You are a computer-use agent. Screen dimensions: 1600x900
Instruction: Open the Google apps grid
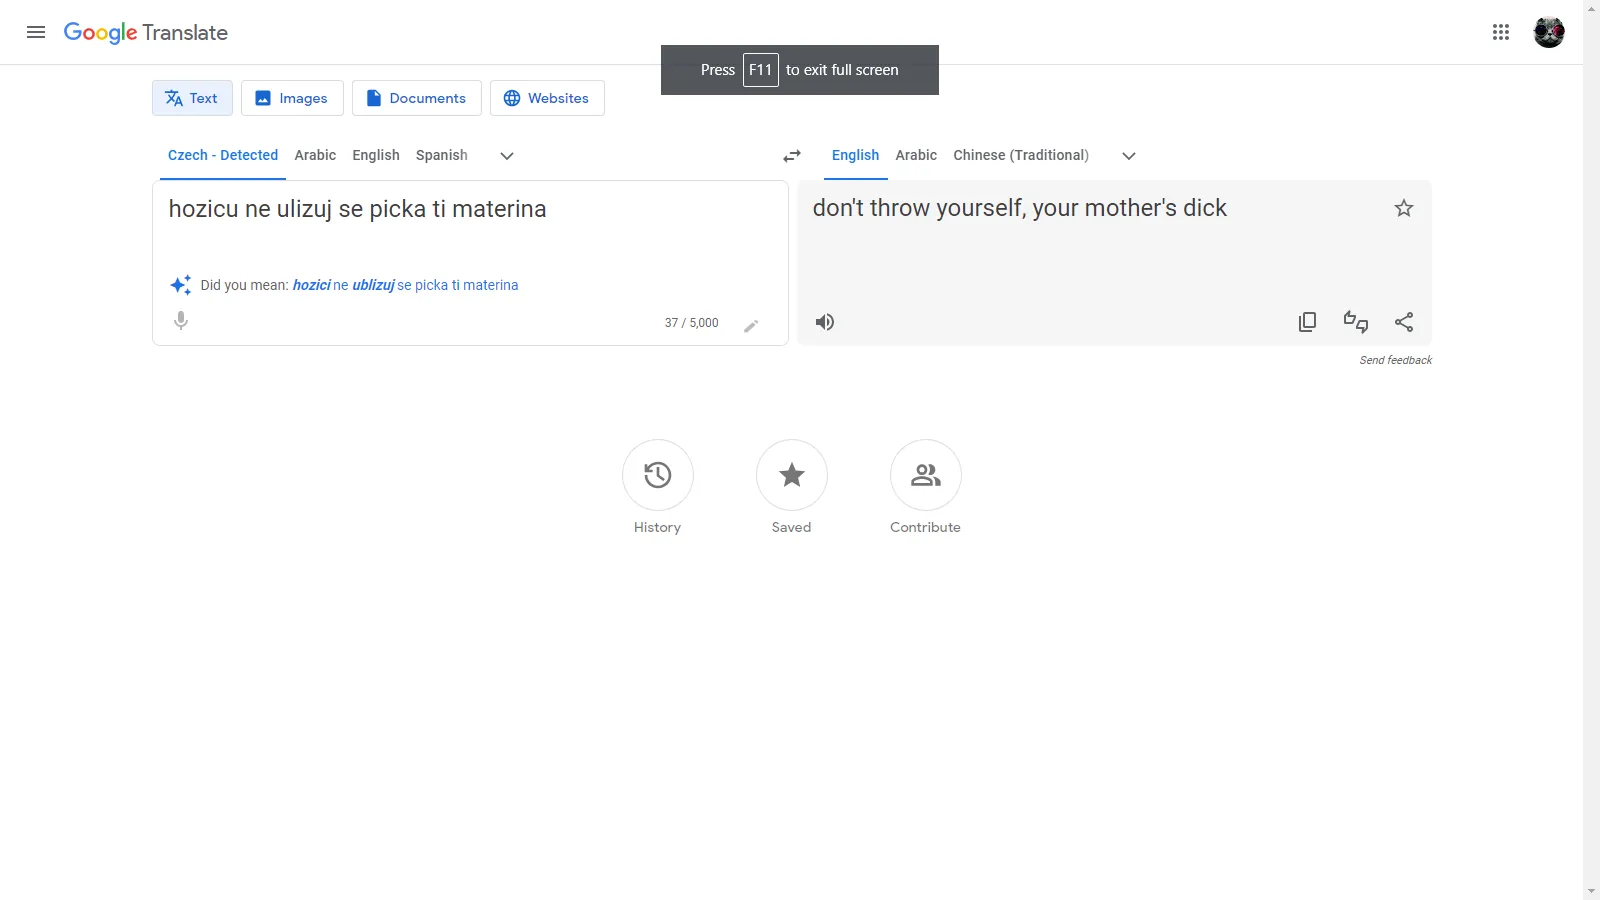click(x=1501, y=32)
